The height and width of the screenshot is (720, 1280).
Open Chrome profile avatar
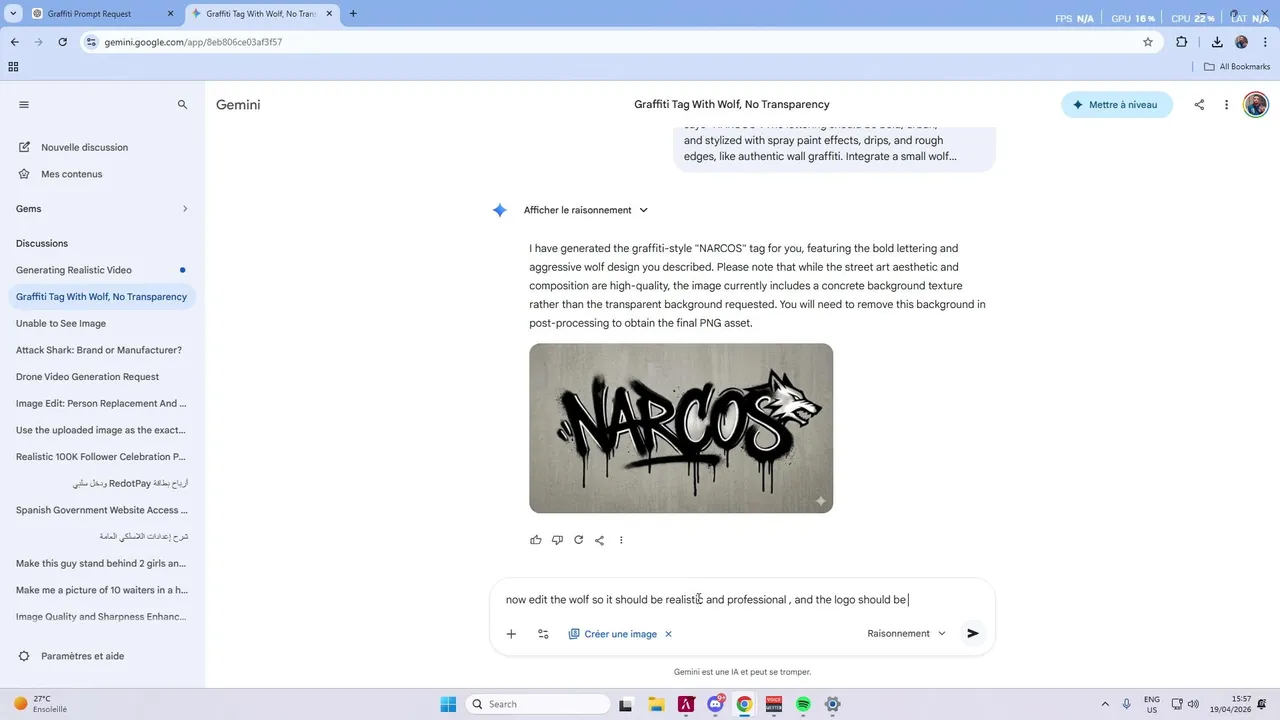(x=1242, y=42)
